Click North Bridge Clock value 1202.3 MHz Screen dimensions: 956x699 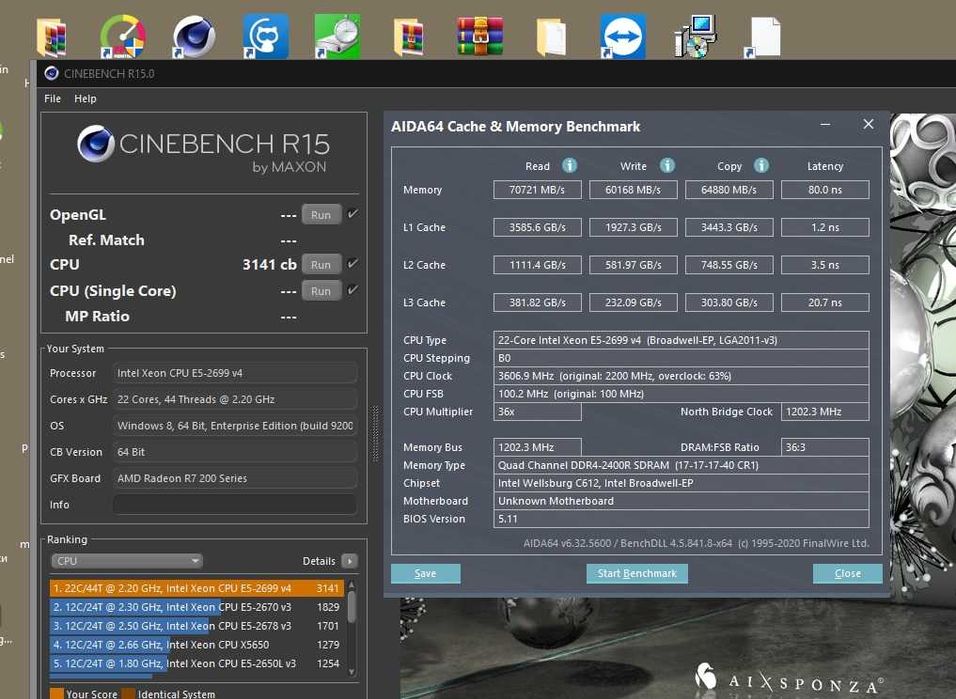[825, 412]
